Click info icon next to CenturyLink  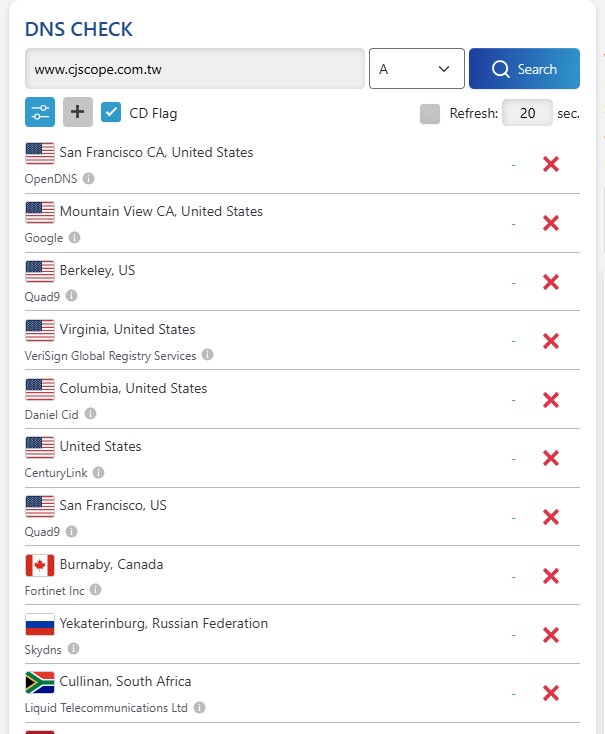point(98,472)
